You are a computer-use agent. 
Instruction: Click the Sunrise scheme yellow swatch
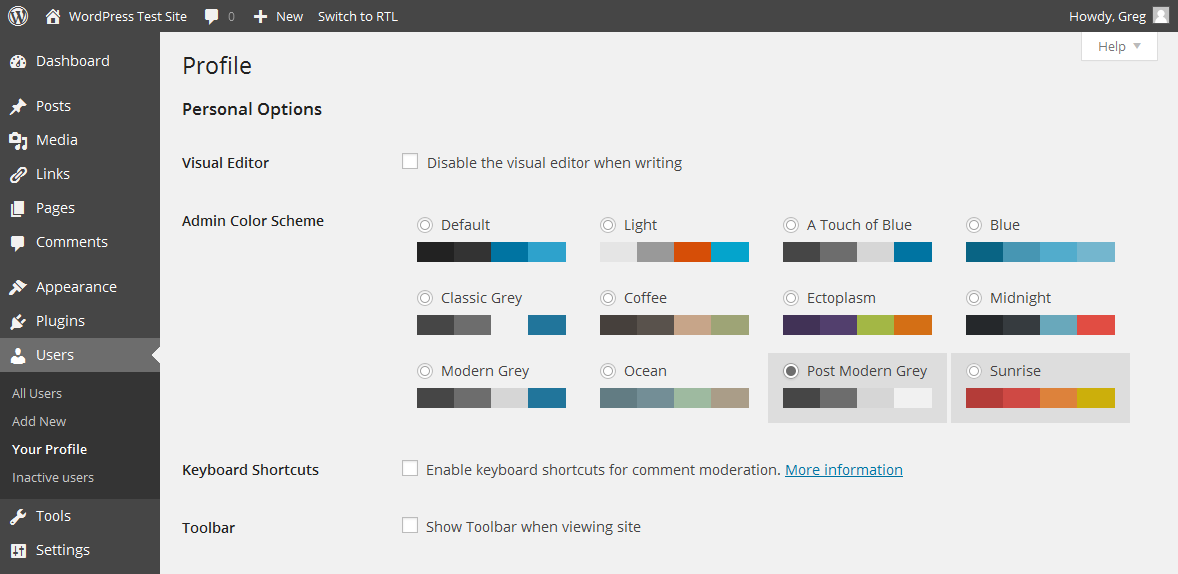click(x=1096, y=398)
